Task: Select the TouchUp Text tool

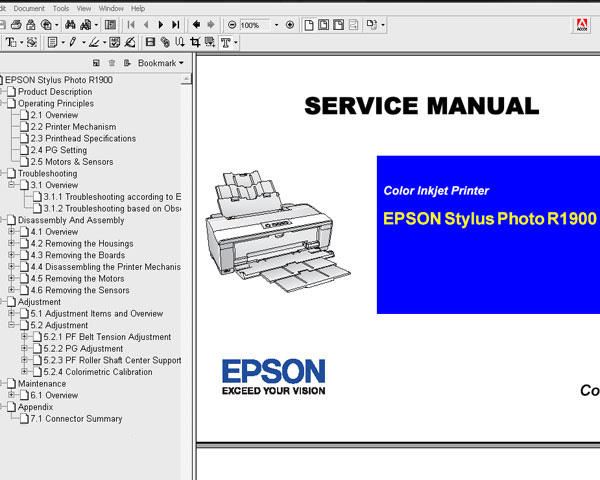Action: click(226, 42)
